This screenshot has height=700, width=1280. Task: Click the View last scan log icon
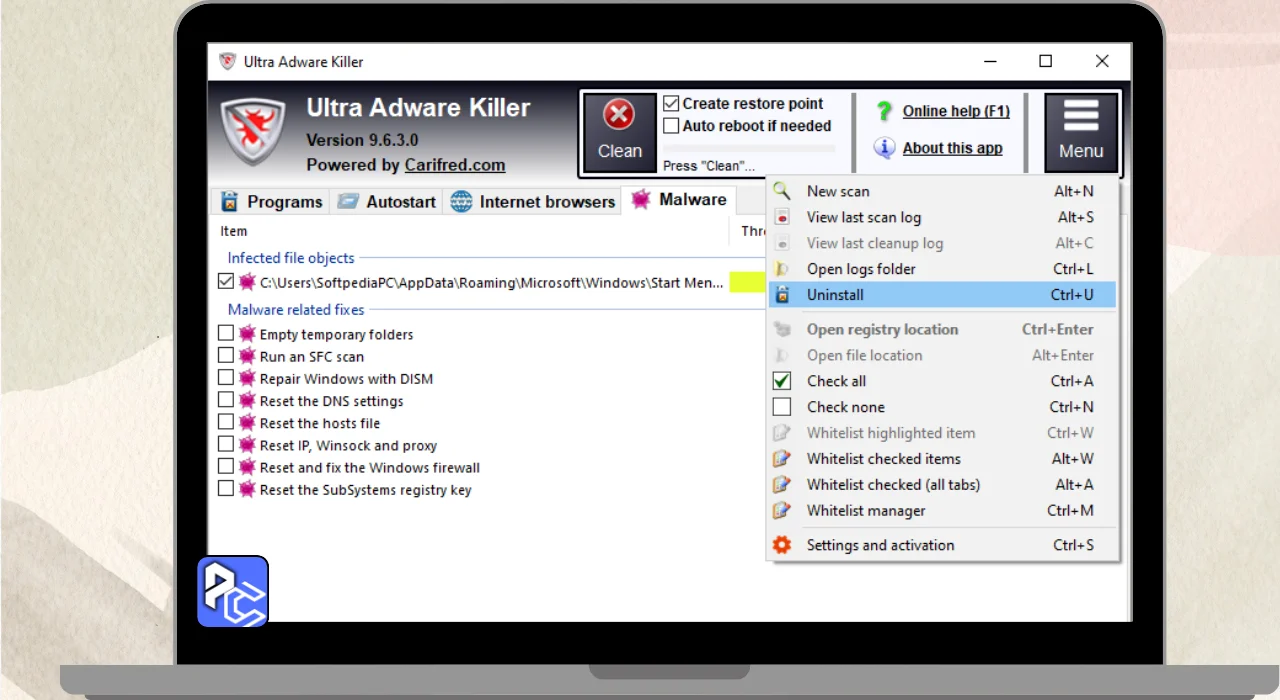tap(782, 217)
